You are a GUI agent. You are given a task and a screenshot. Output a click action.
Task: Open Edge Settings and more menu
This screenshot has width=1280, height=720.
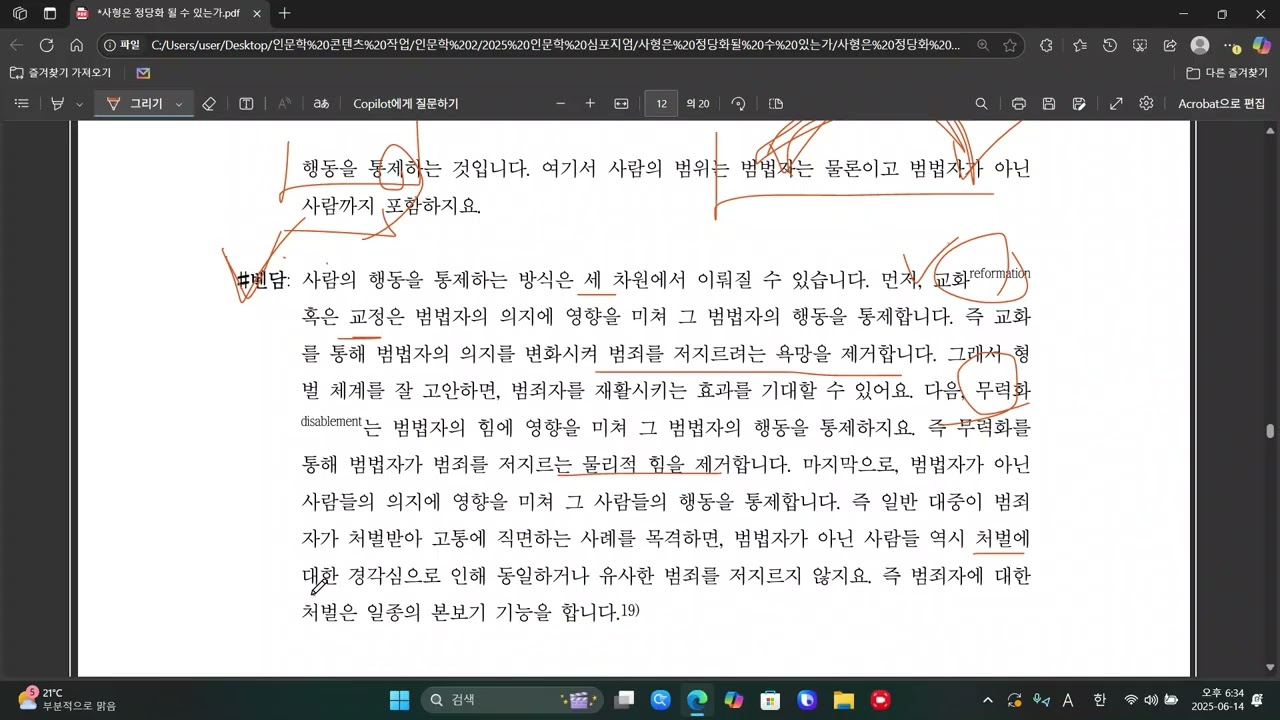1231,45
